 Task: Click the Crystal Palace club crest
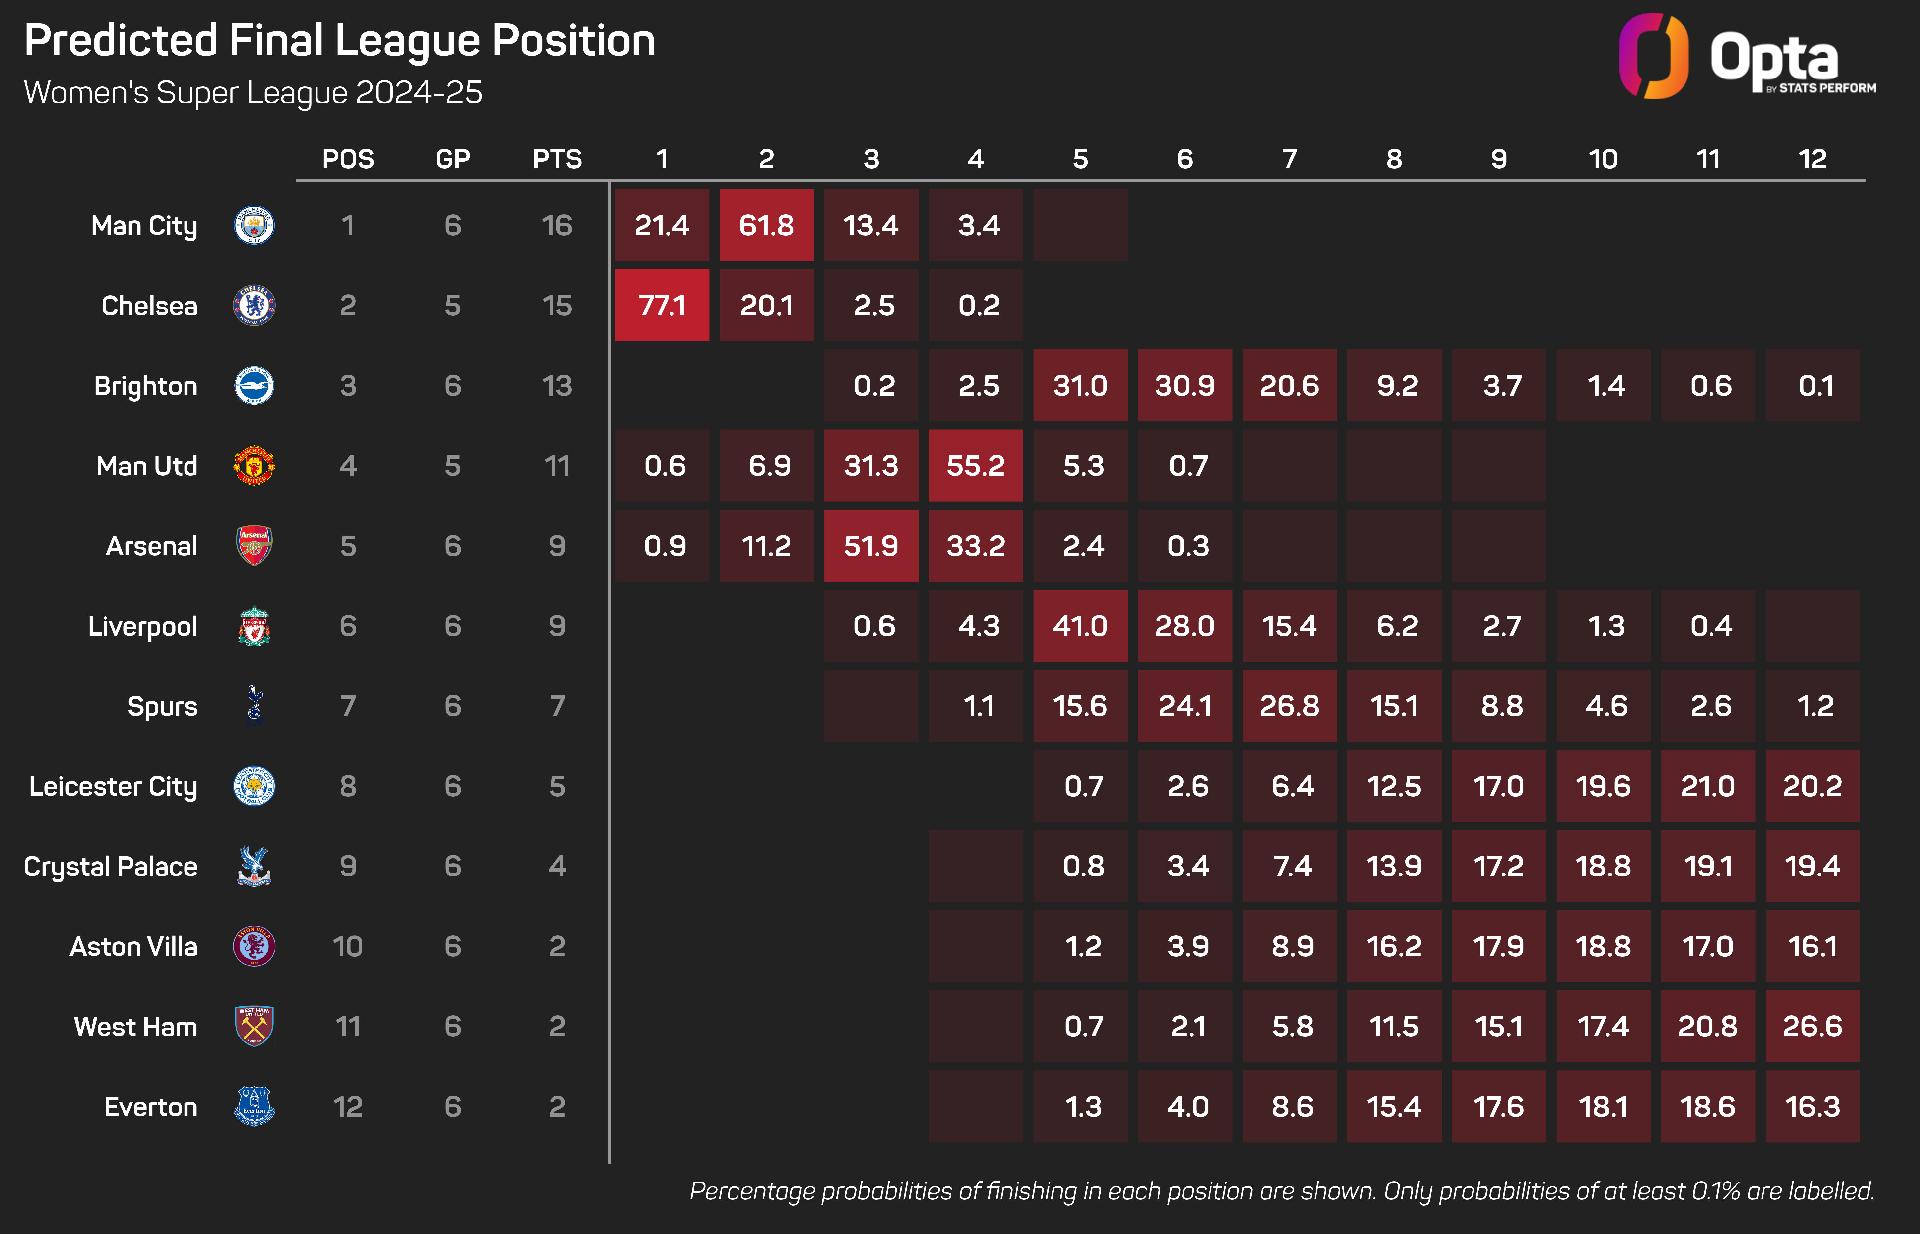pos(254,866)
